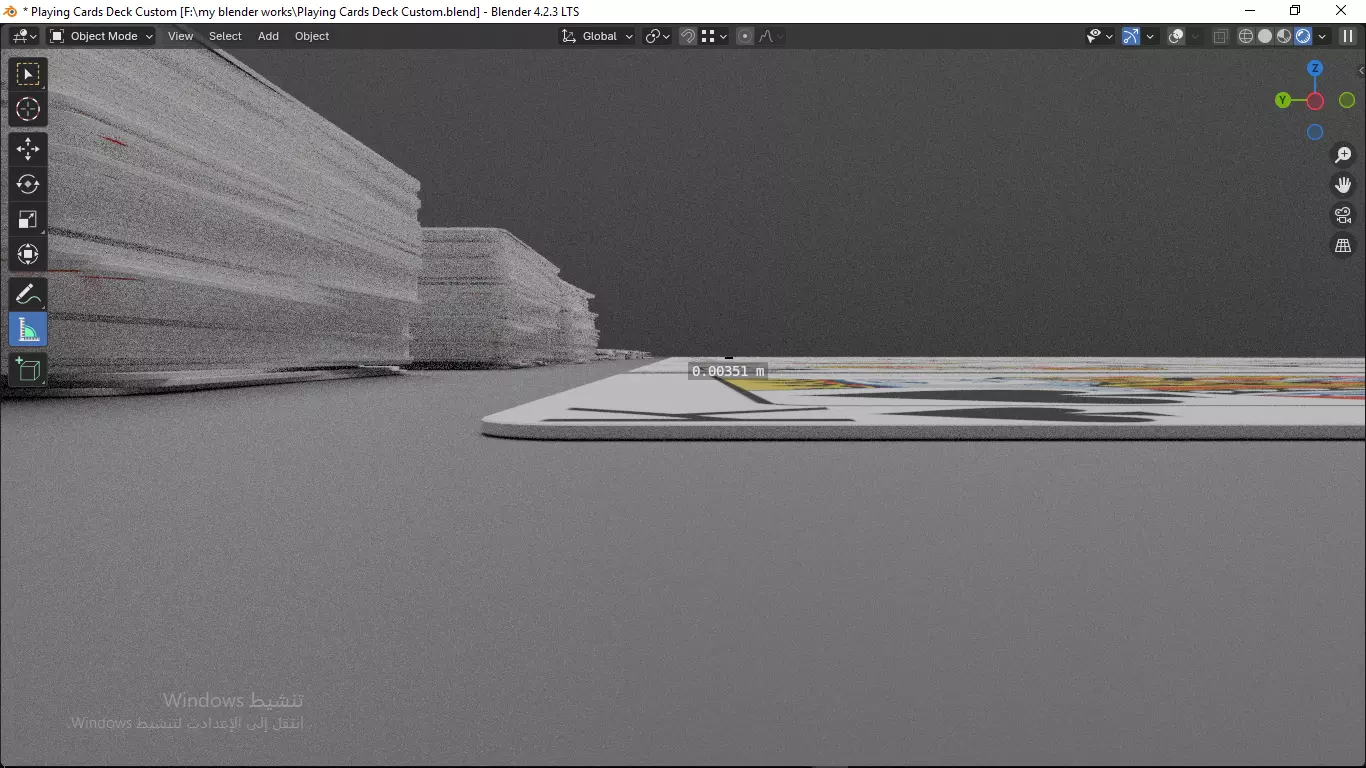
Task: Click the blue Z axis on gizmo
Action: pos(1315,68)
